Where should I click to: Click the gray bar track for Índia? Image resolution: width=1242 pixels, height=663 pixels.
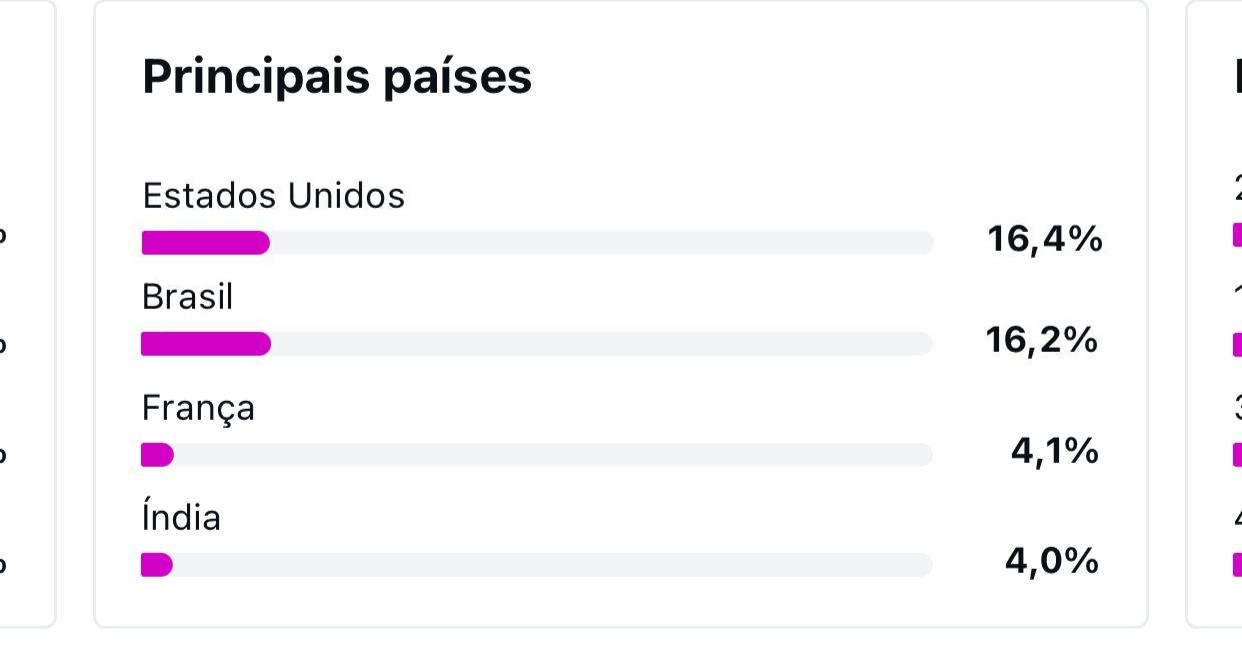pyautogui.click(x=552, y=565)
